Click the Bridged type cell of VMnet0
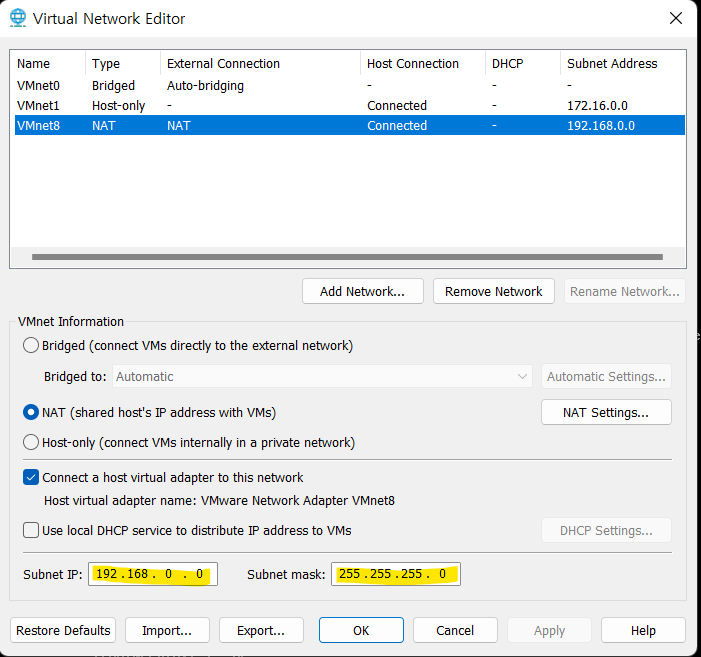The image size is (701, 657). pyautogui.click(x=113, y=85)
